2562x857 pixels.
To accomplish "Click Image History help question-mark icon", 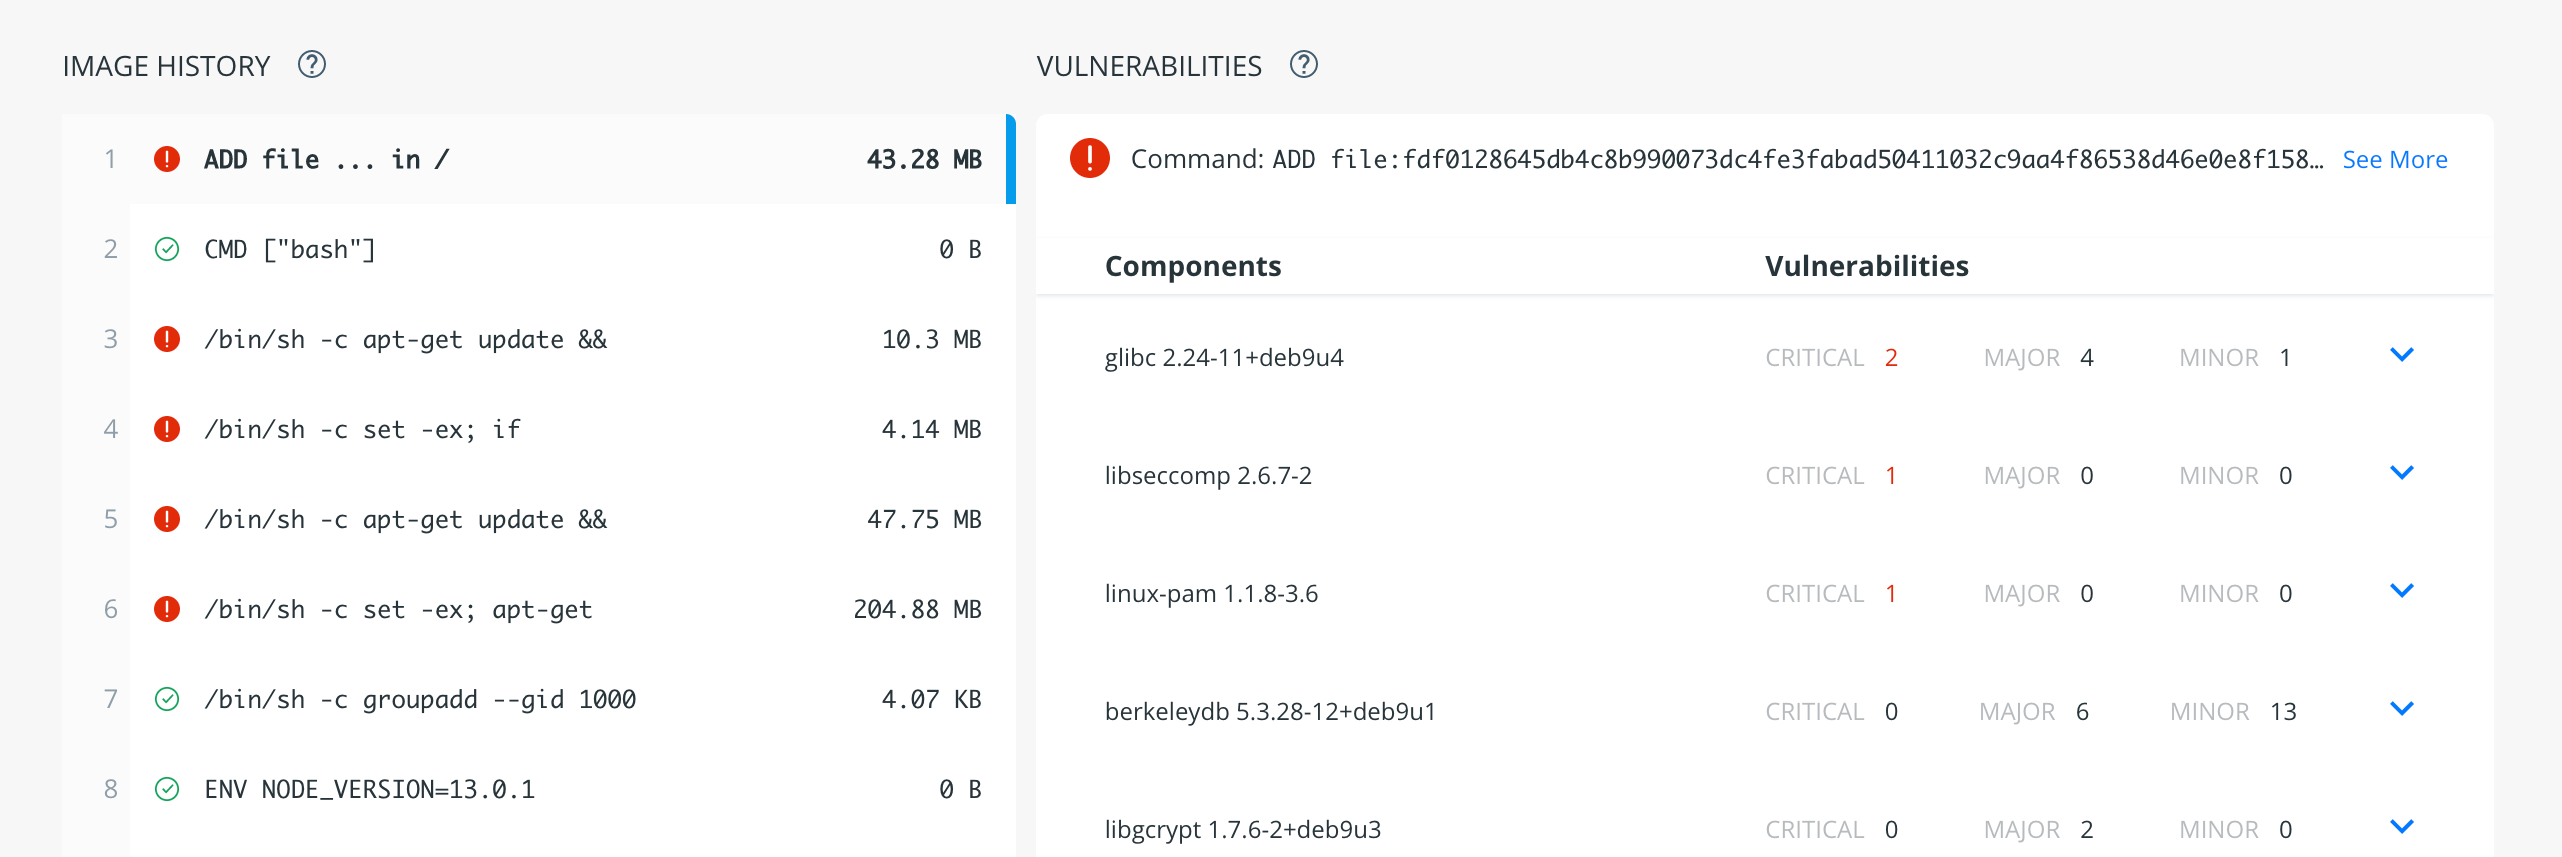I will coord(312,65).
